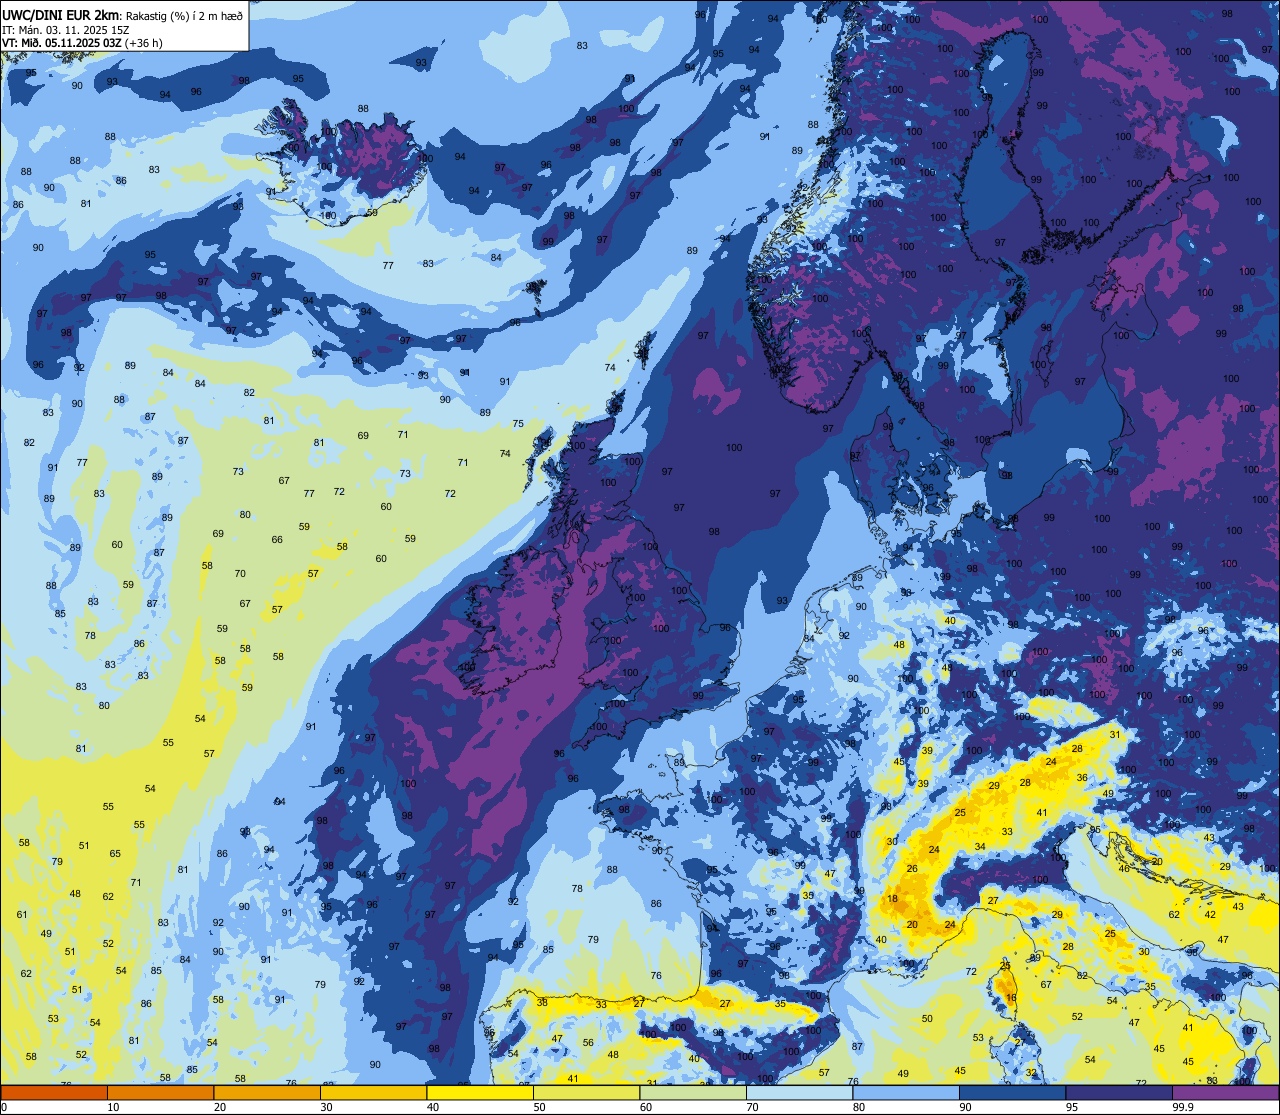
Task: Click the '38' humidity value over northern Spain
Action: [541, 1001]
